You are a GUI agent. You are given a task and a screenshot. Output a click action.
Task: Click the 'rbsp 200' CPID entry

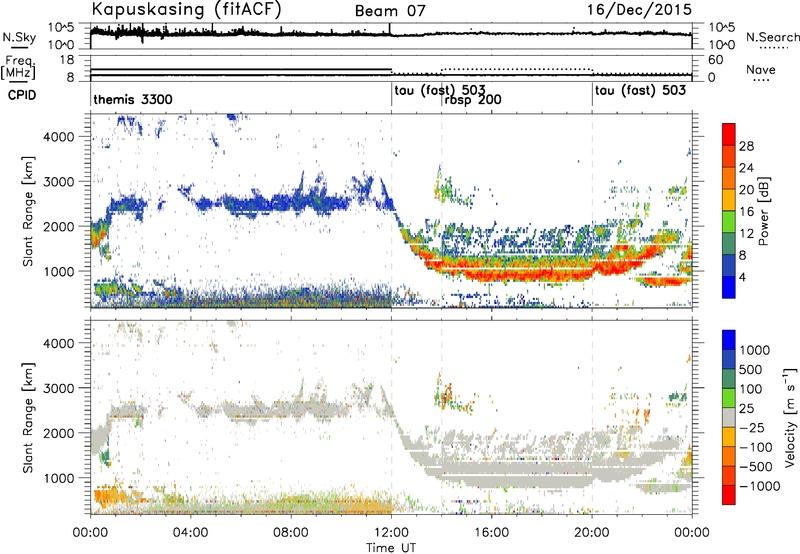[472, 100]
